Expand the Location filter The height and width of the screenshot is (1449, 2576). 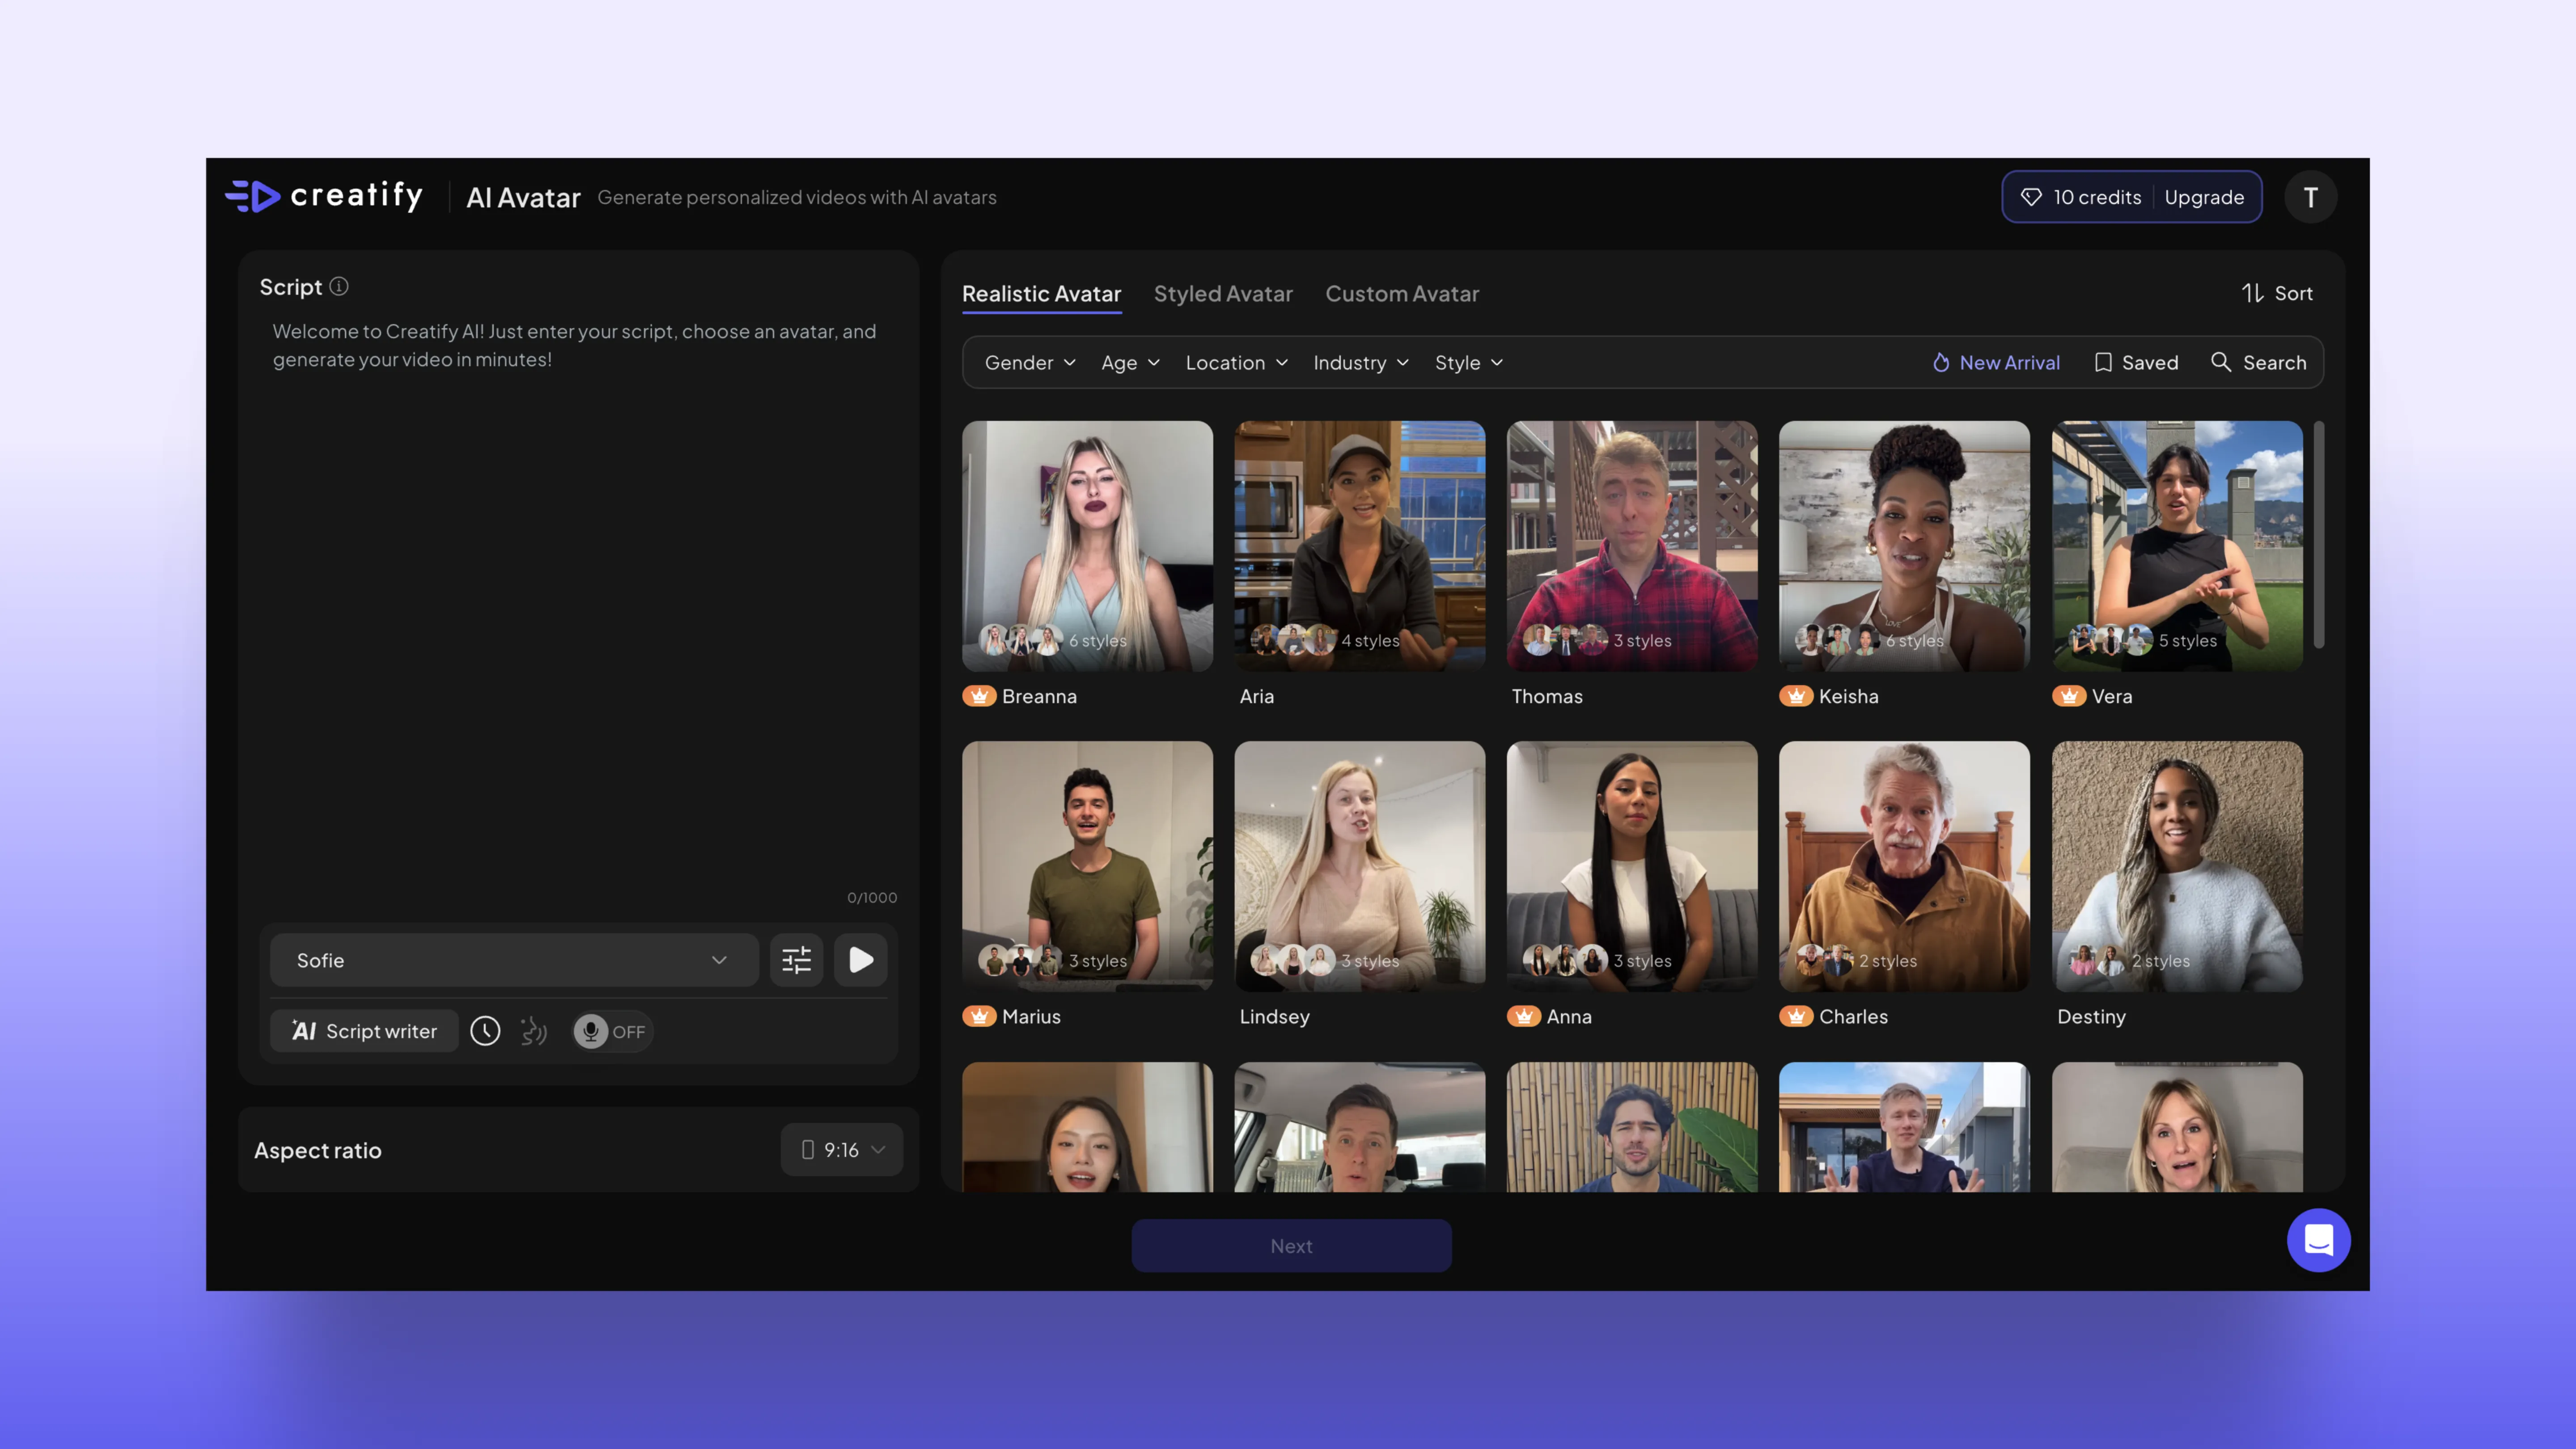pyautogui.click(x=1237, y=363)
